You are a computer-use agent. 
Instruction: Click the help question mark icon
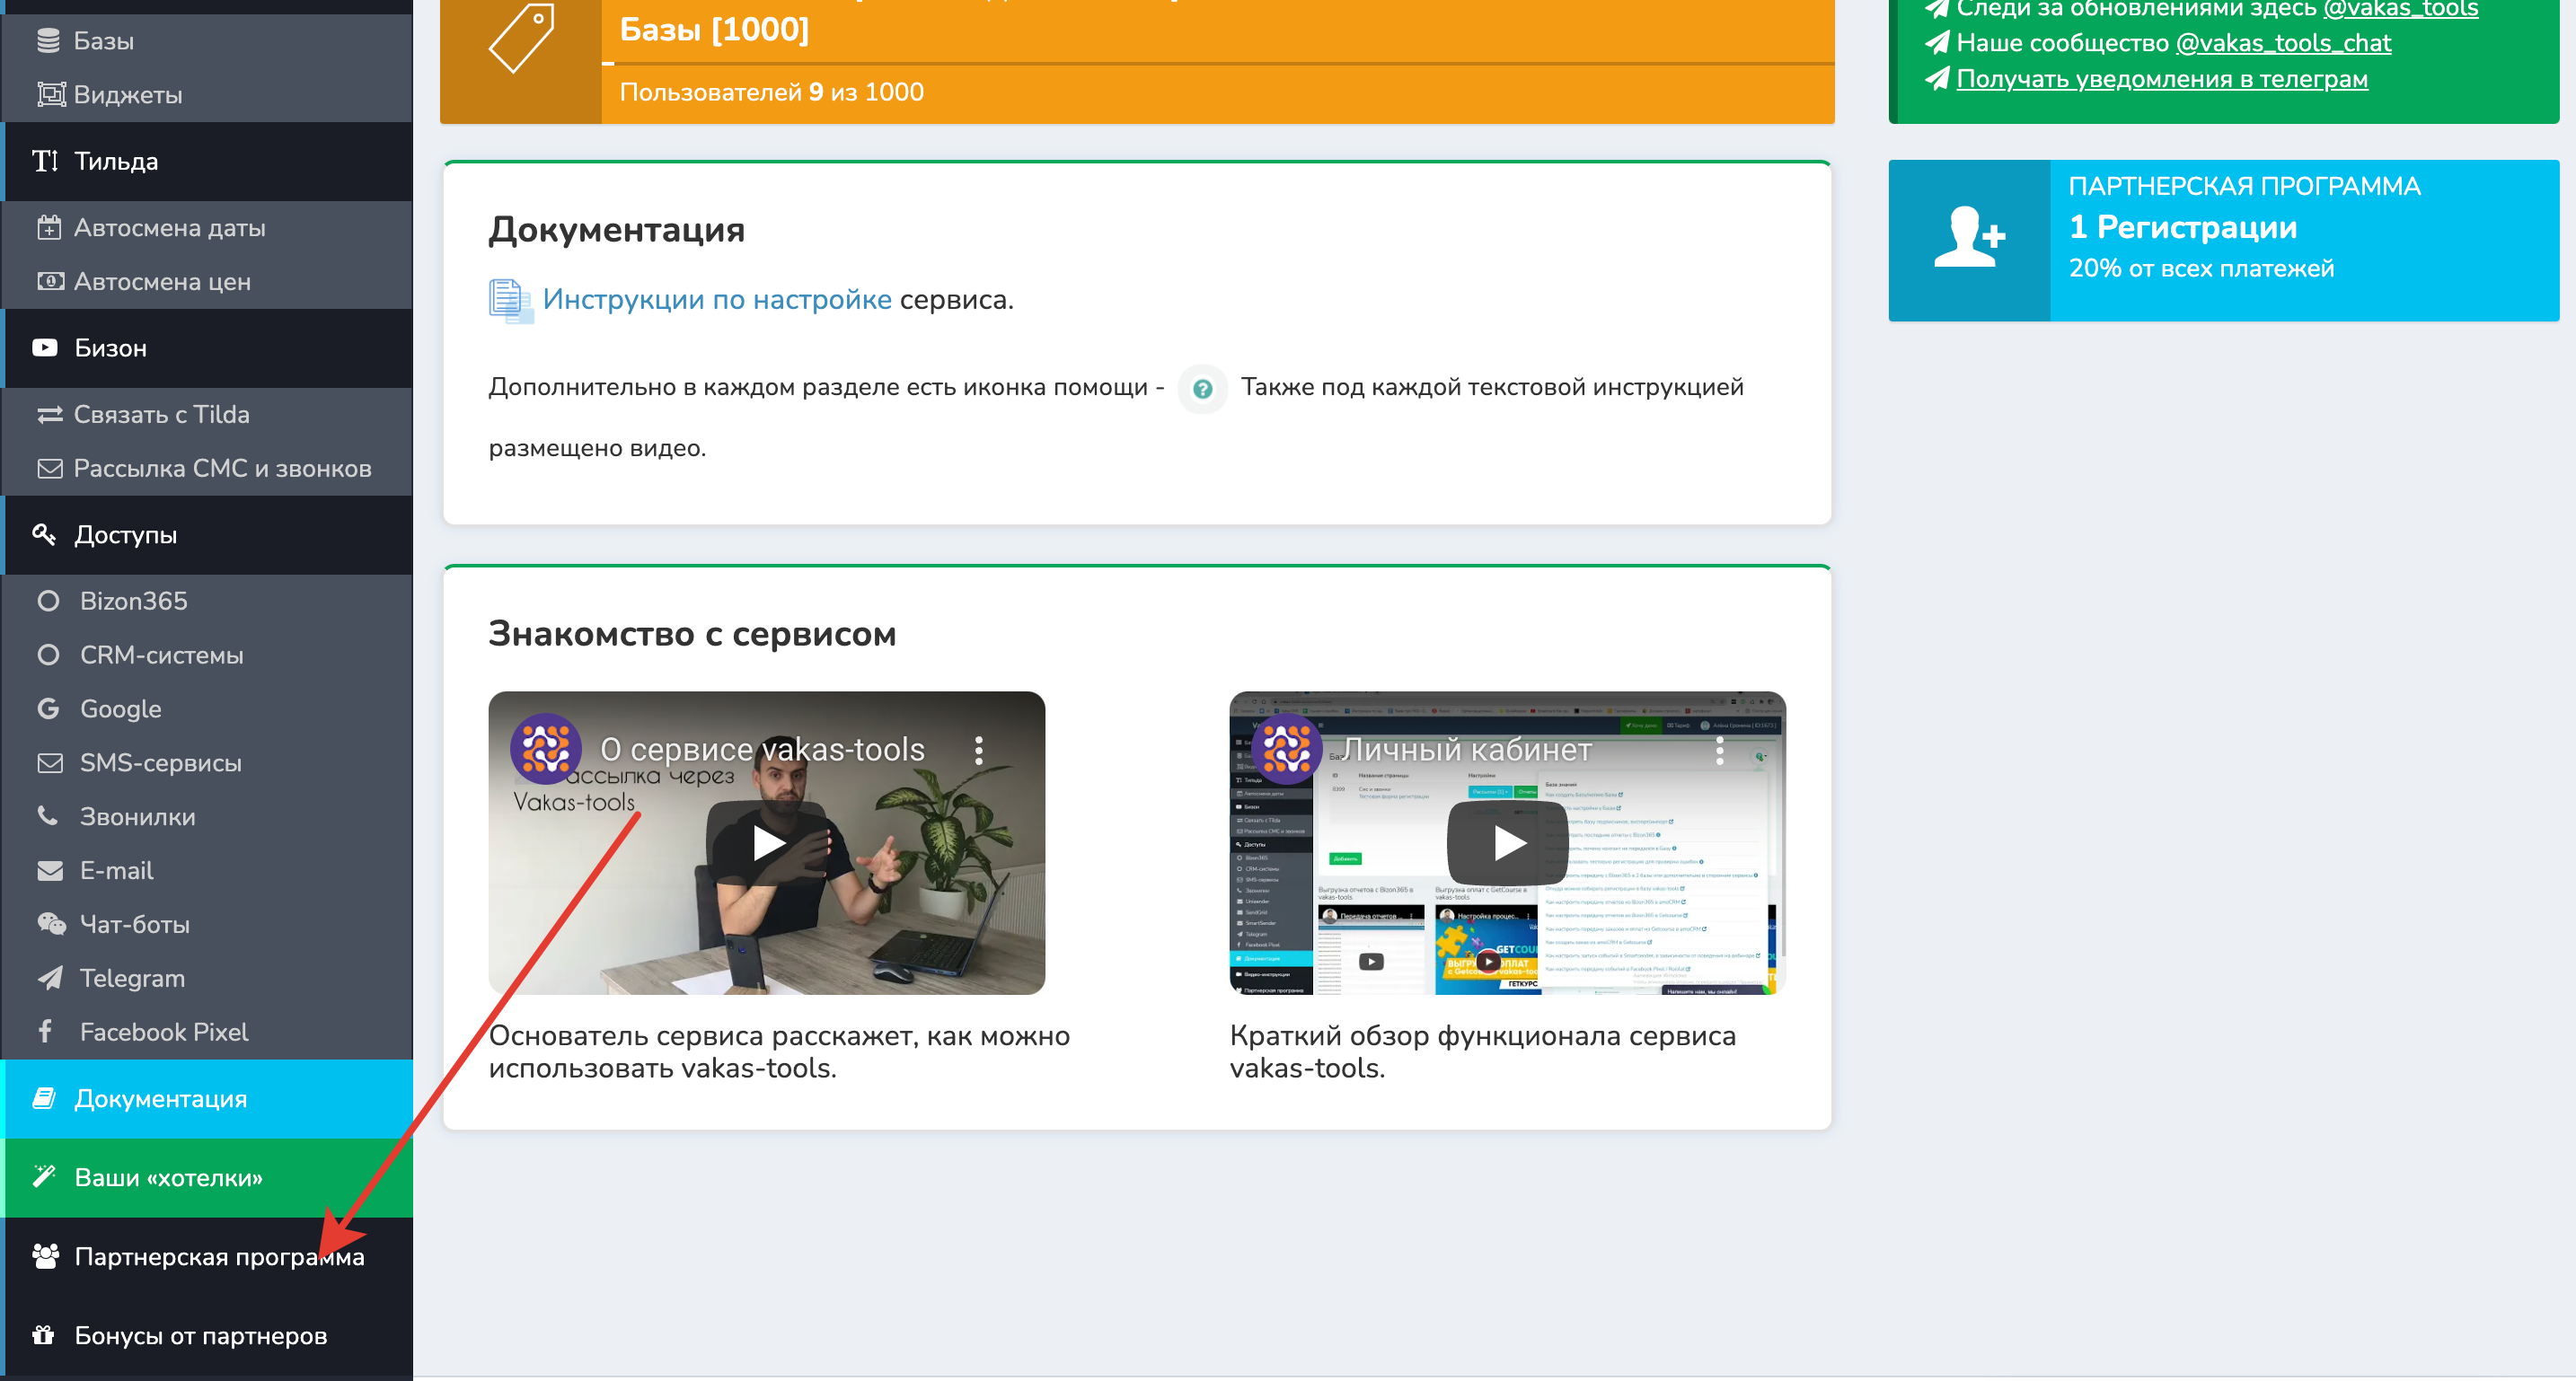(1202, 389)
